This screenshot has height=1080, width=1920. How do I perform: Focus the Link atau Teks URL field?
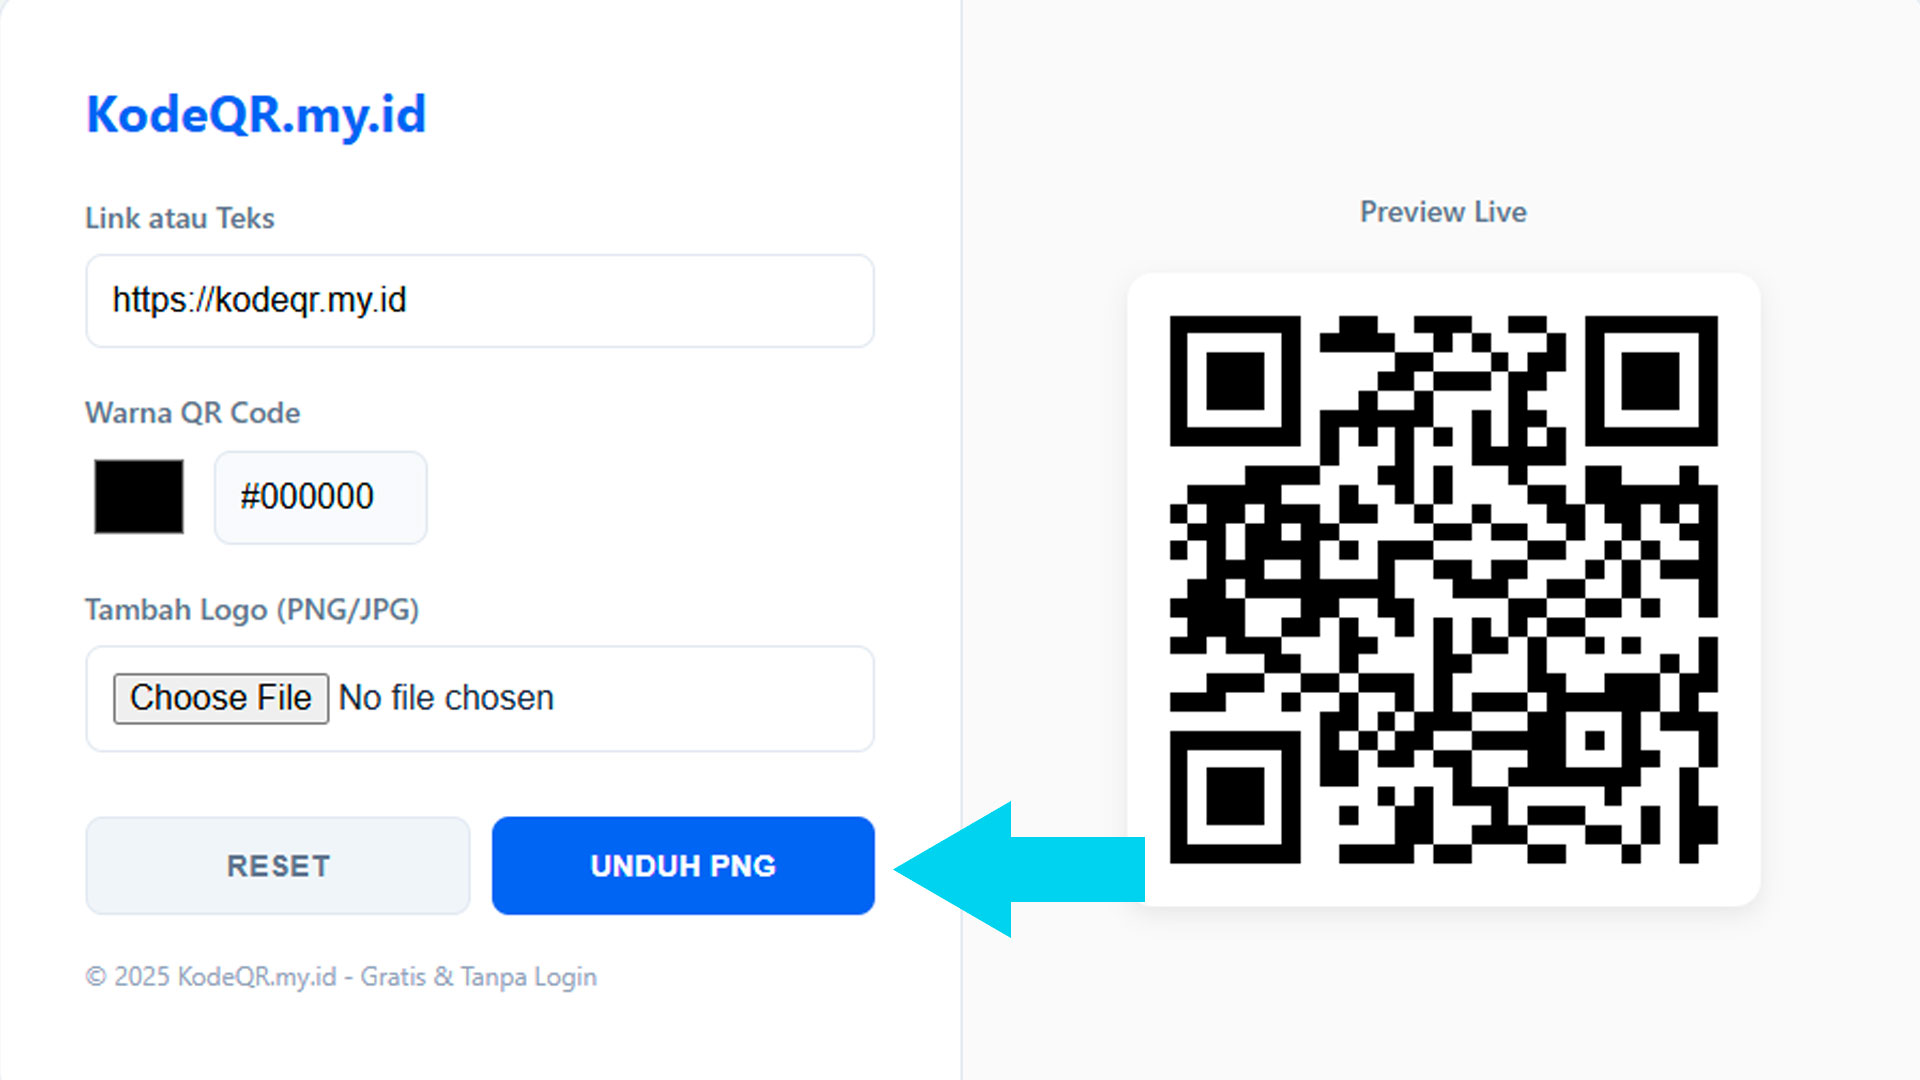480,300
